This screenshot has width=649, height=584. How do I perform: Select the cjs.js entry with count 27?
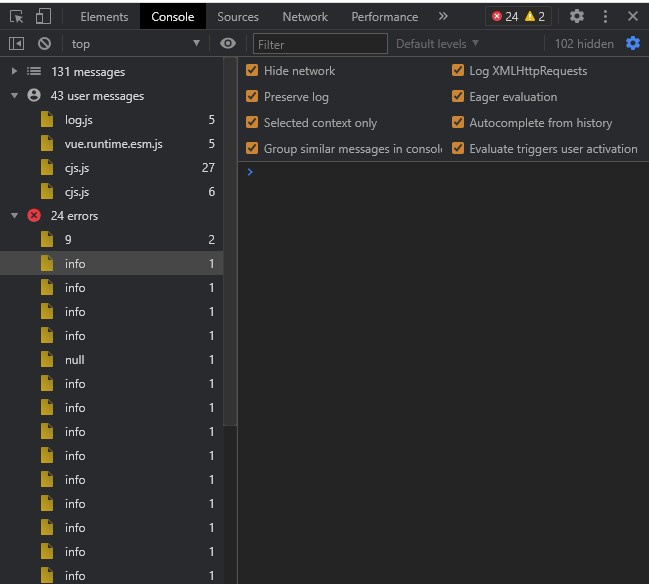click(112, 168)
